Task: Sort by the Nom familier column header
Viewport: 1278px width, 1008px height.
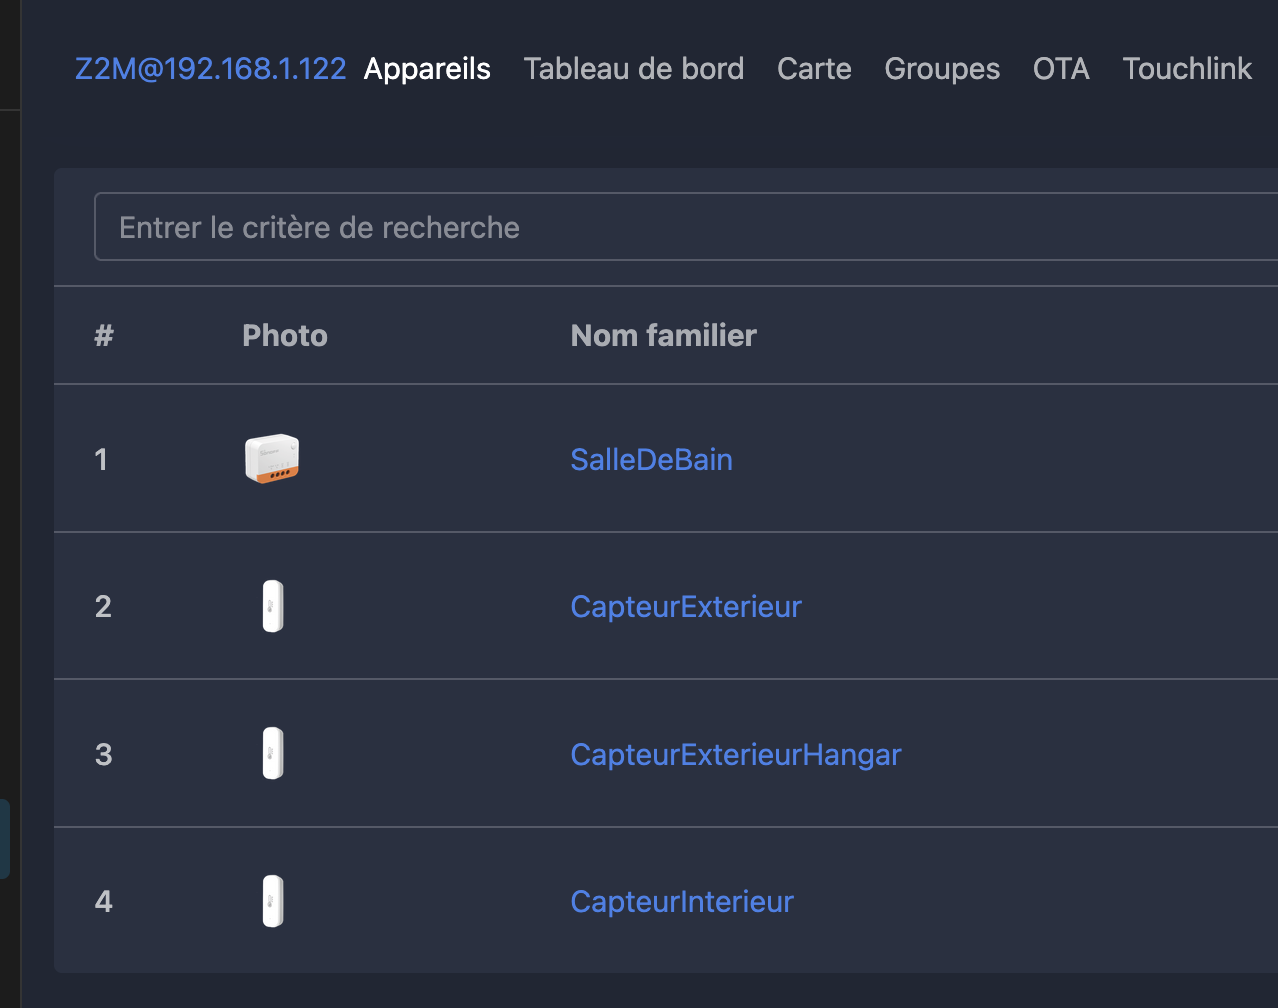Action: [663, 335]
